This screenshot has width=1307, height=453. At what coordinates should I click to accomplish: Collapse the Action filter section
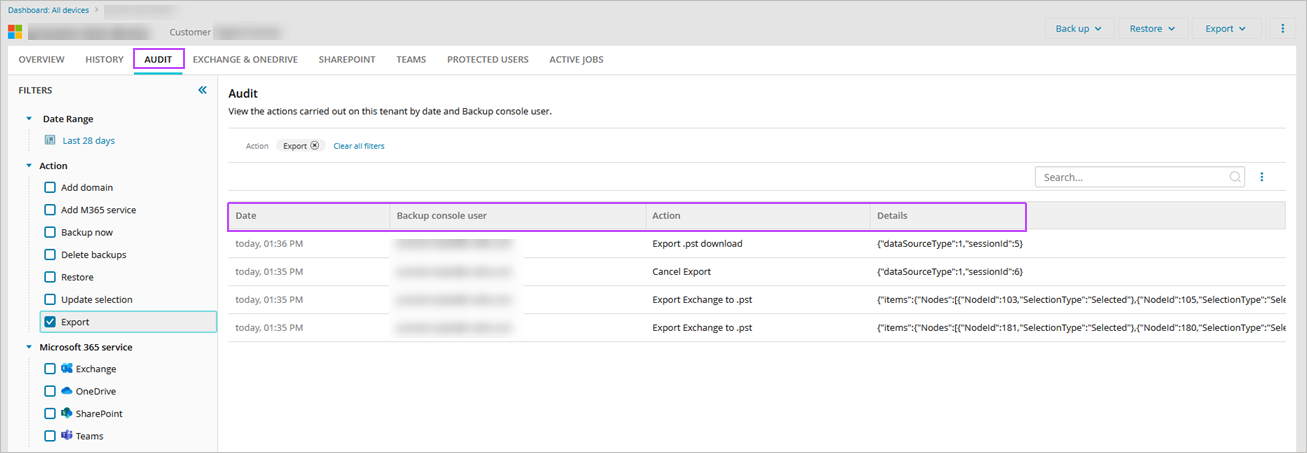29,166
